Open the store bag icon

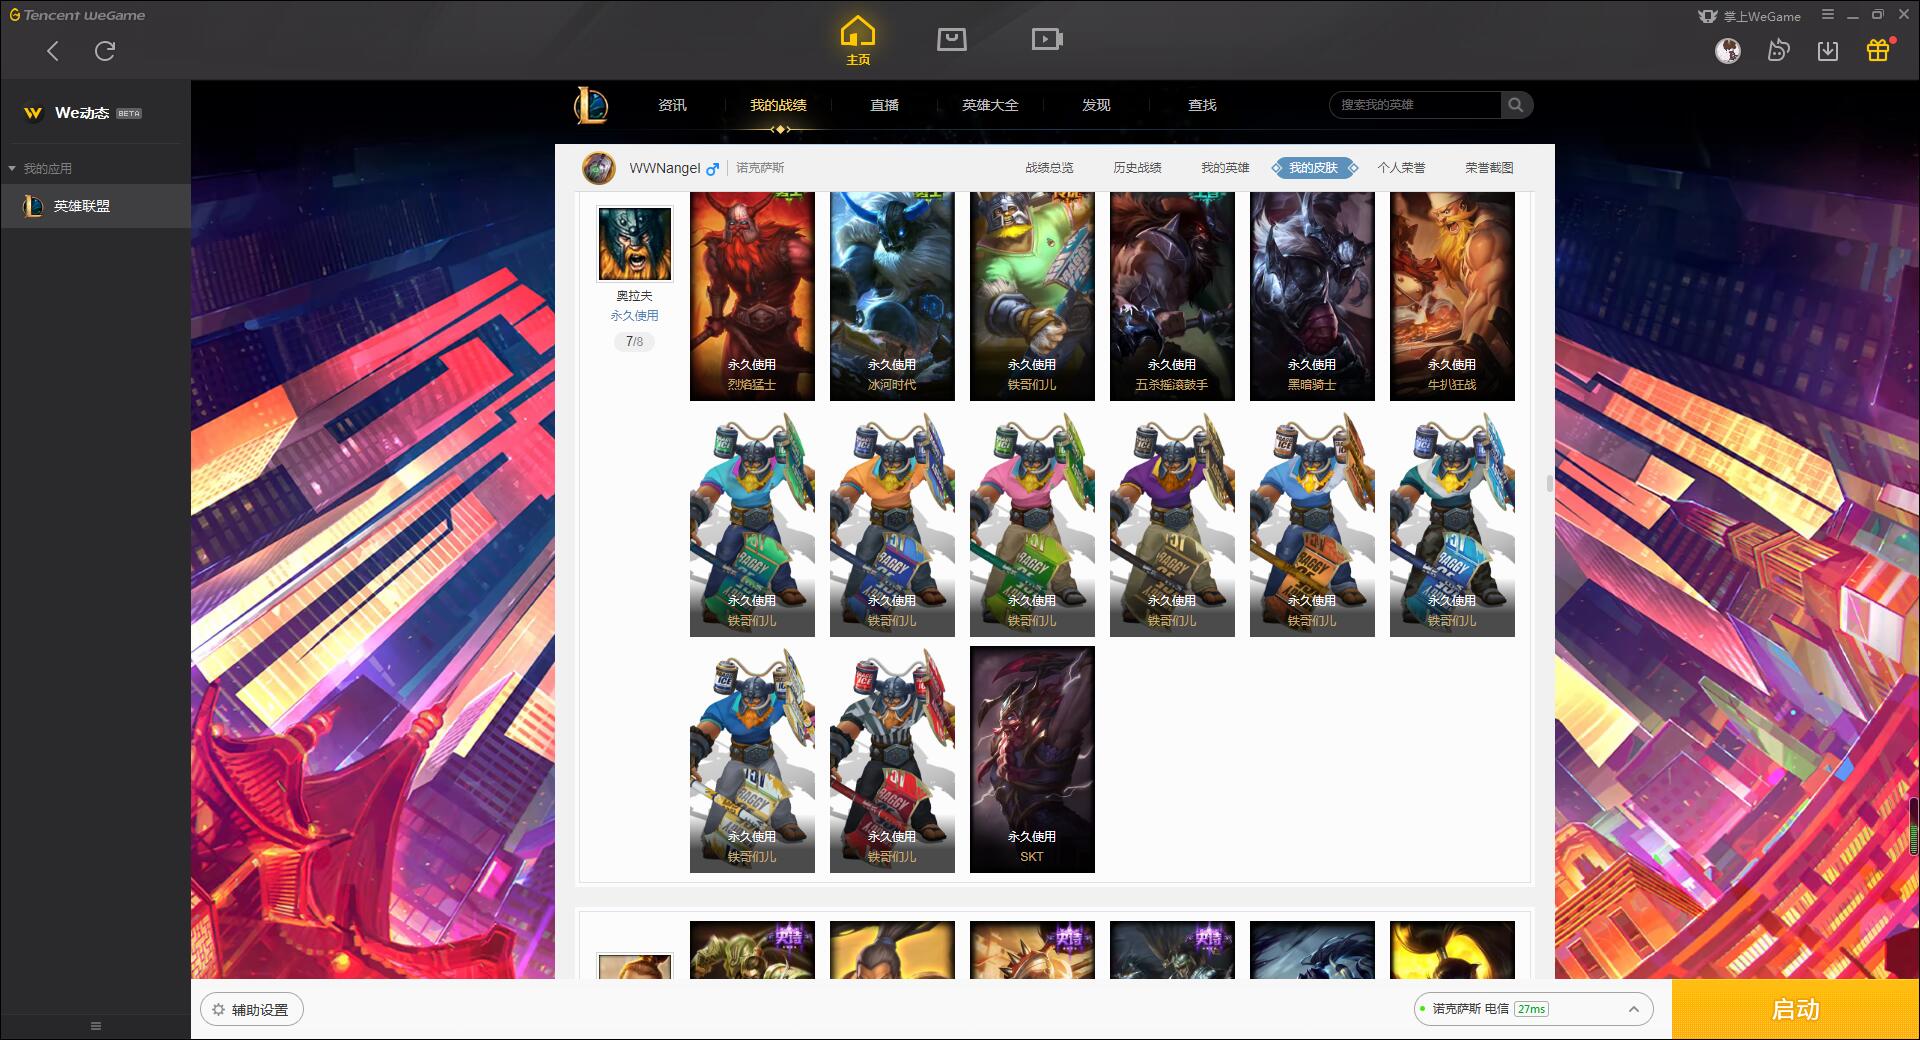tap(952, 39)
